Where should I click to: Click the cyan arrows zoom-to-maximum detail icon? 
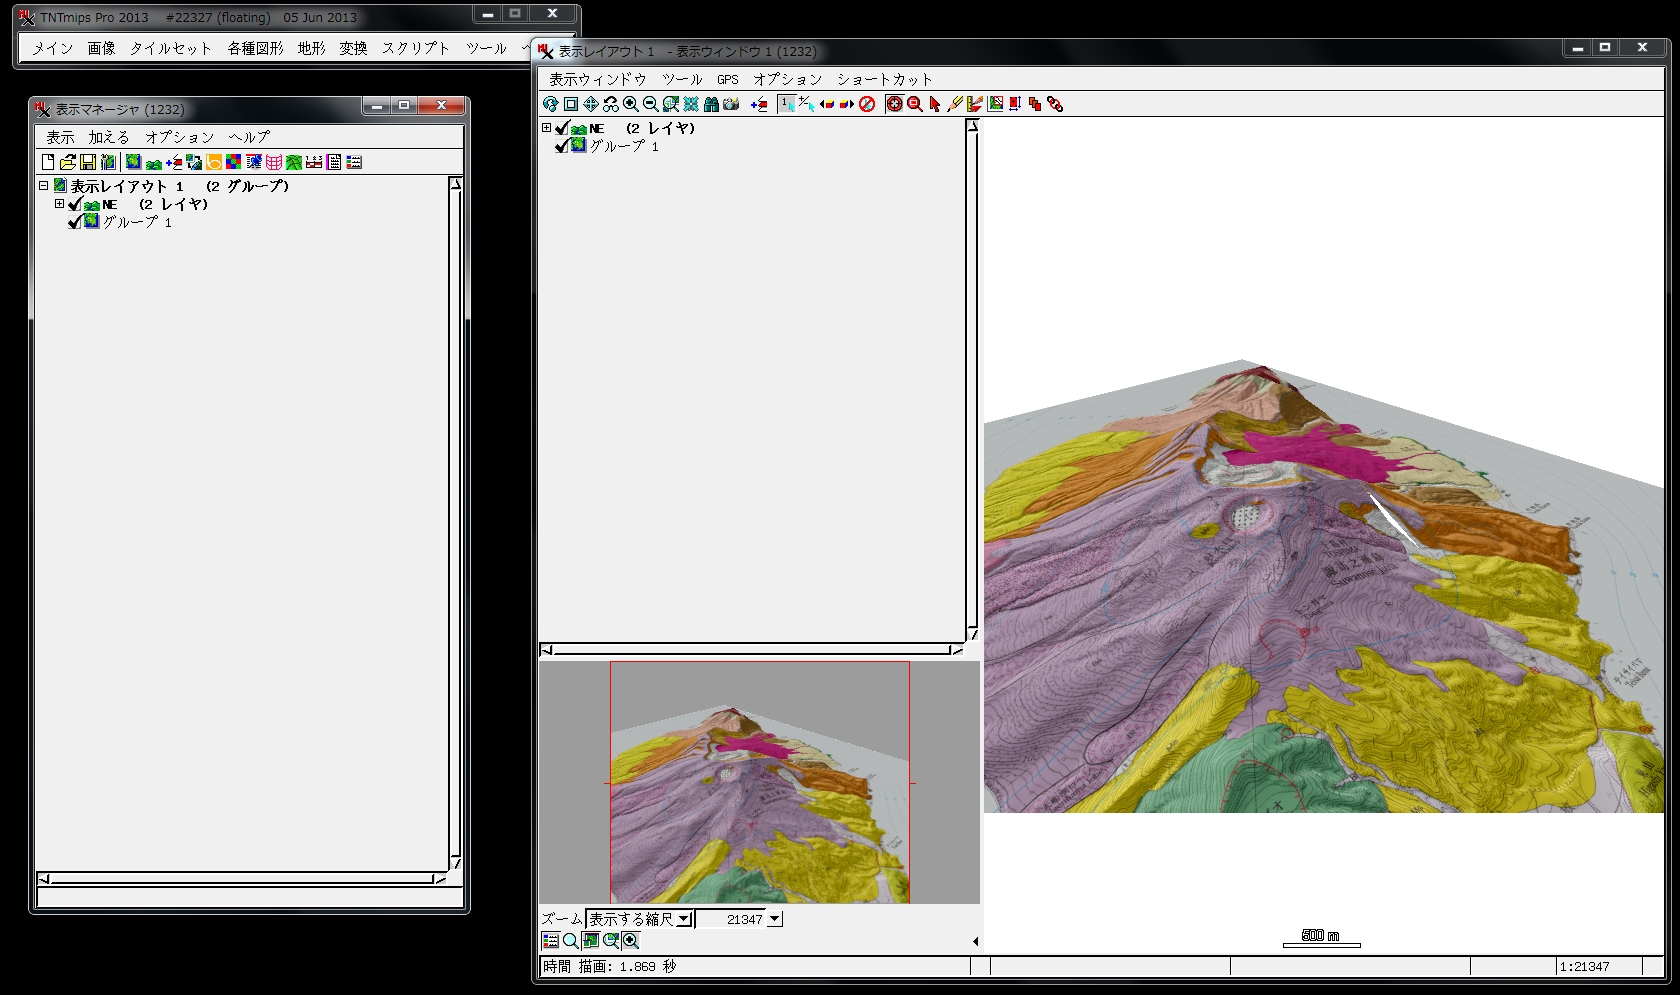click(x=691, y=104)
